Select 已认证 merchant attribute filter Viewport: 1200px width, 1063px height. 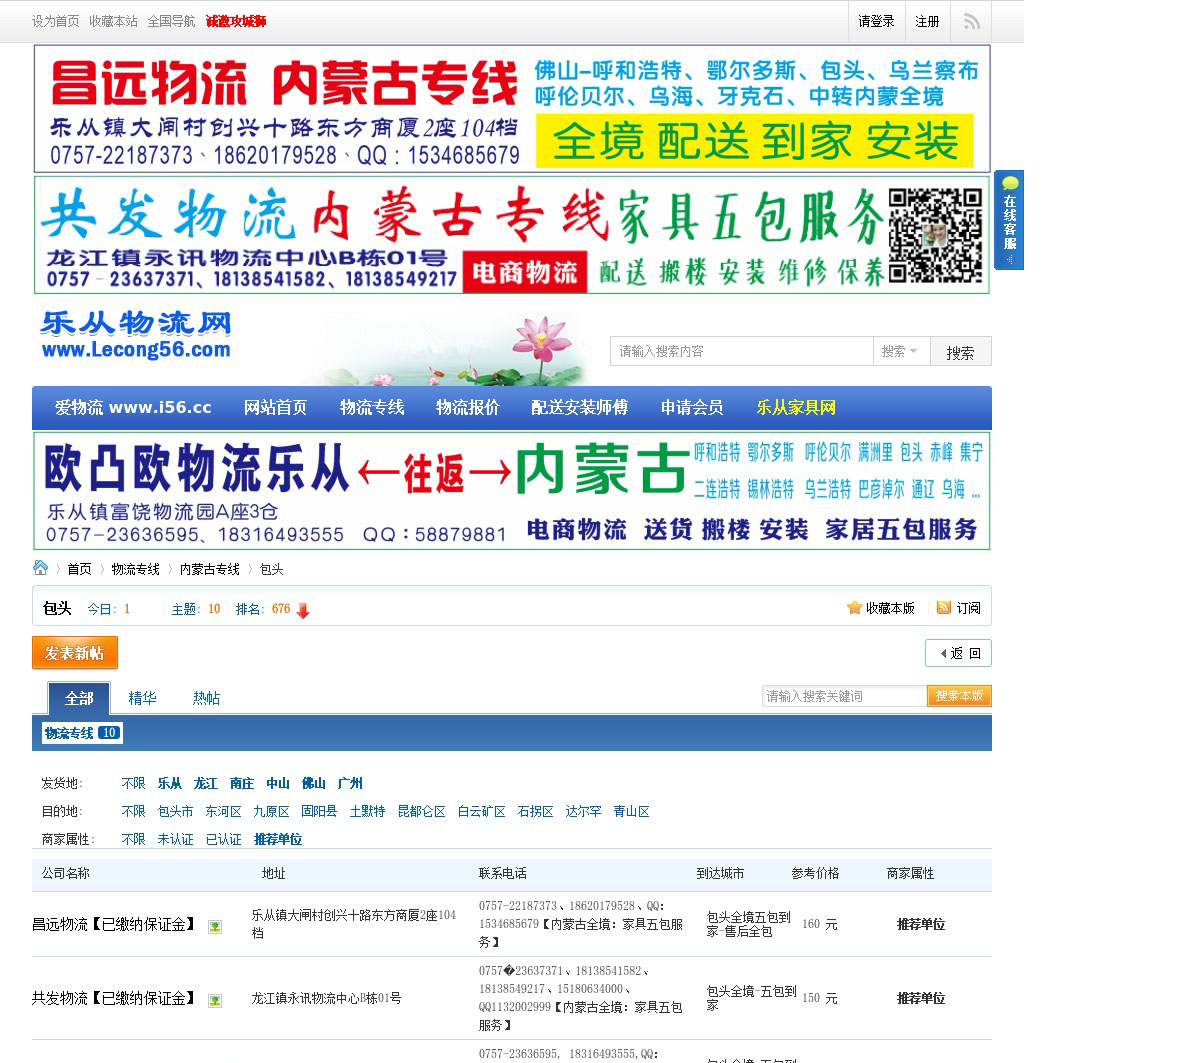click(223, 839)
